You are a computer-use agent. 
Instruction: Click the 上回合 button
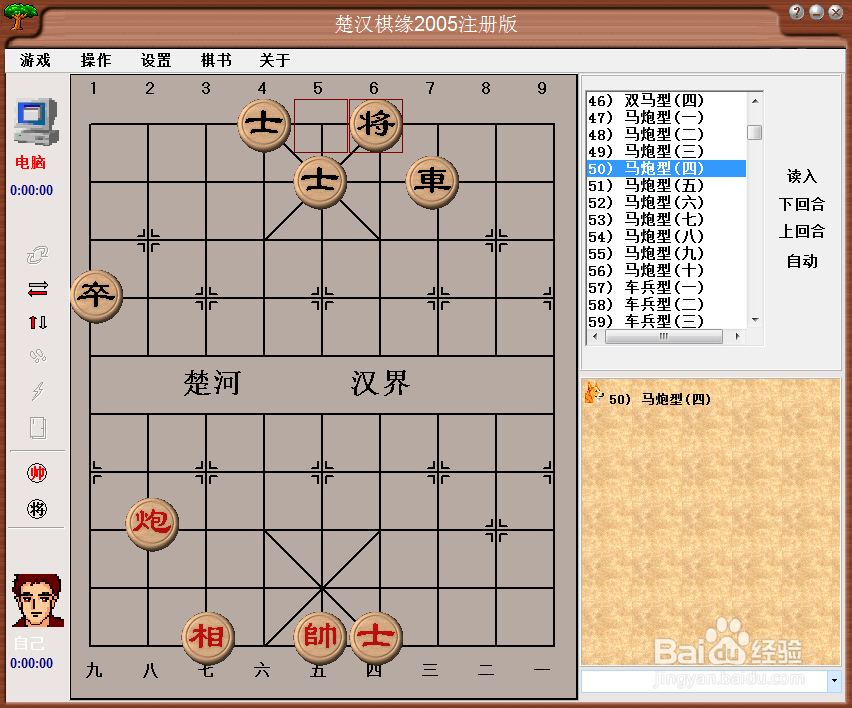click(802, 231)
